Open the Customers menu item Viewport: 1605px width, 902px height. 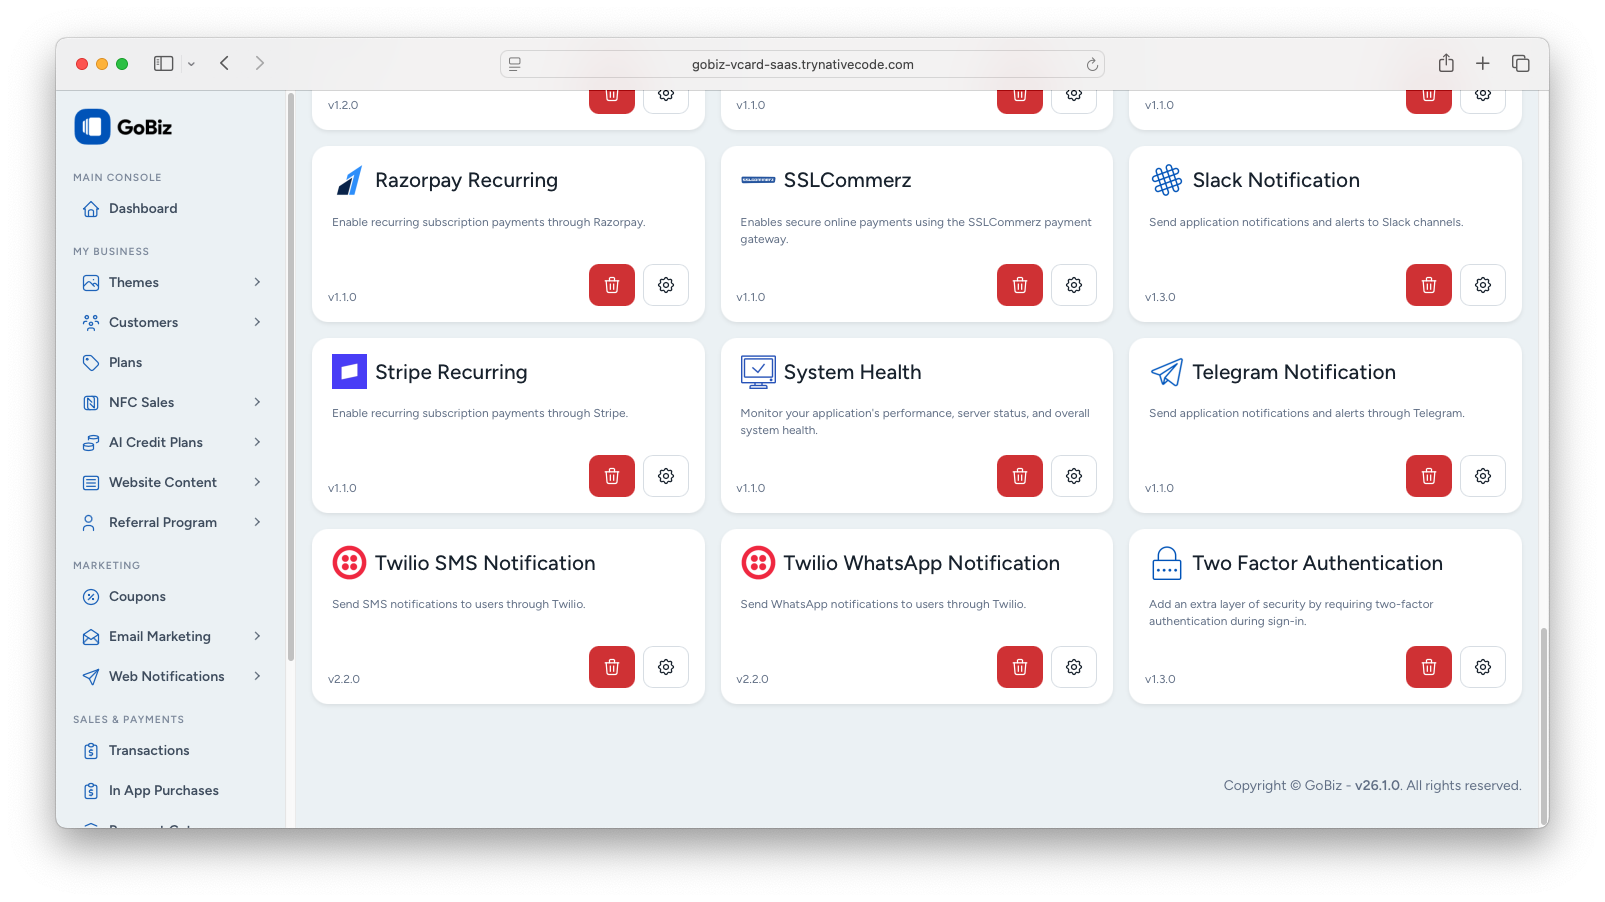click(x=172, y=322)
